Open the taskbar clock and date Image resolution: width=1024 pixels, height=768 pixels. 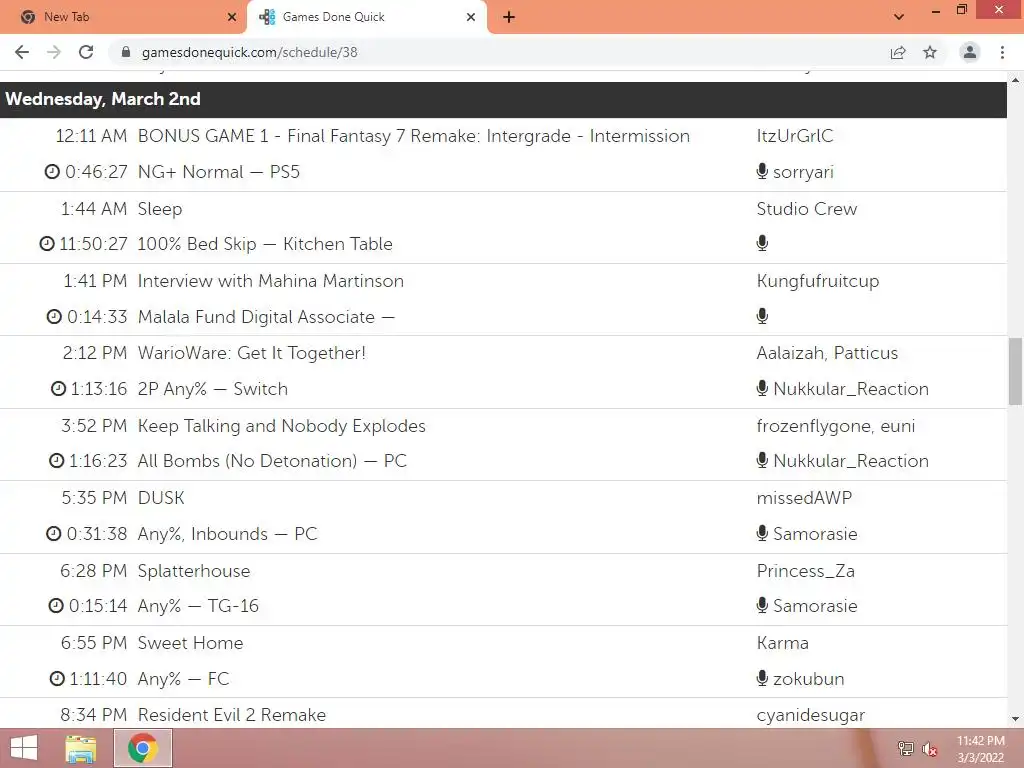[980, 749]
